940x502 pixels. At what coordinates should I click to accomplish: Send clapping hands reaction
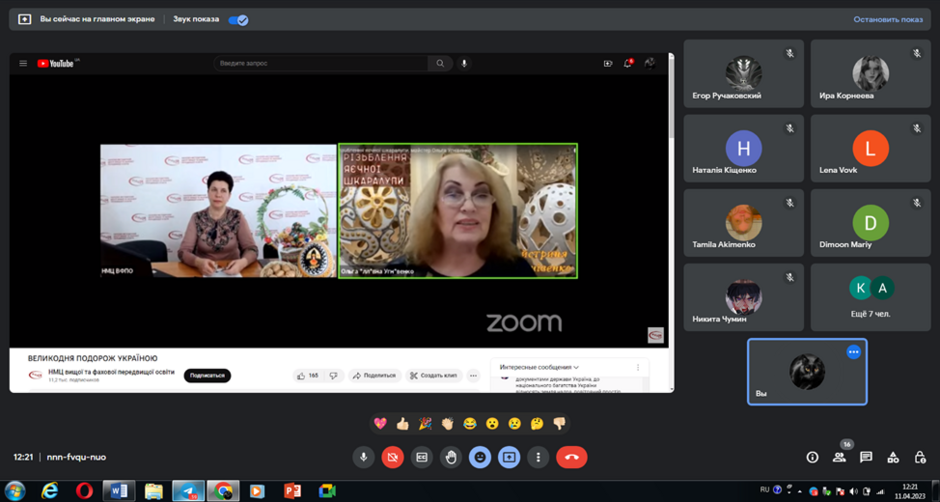tap(447, 423)
